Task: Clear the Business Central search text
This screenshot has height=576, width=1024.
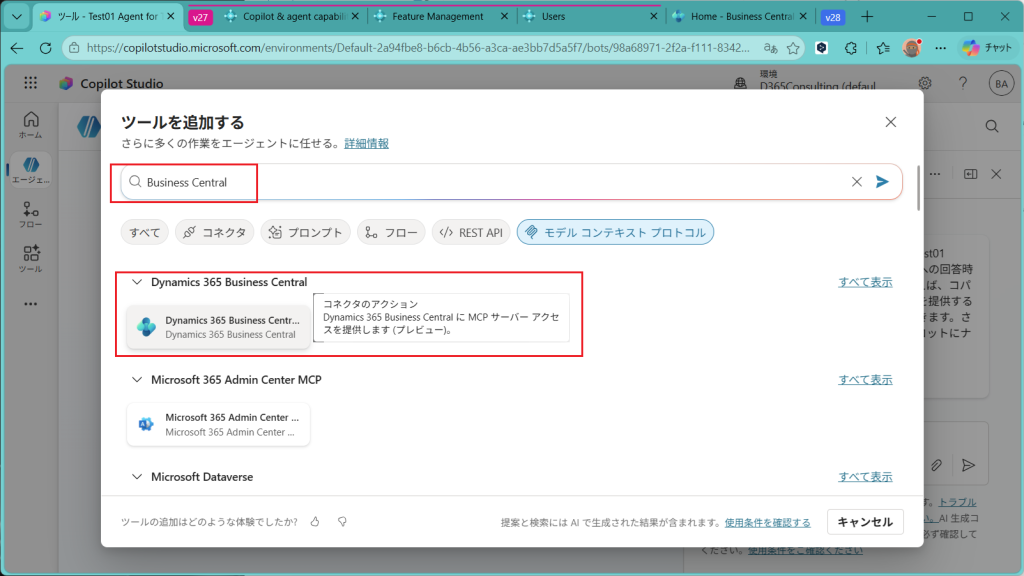Action: (856, 182)
